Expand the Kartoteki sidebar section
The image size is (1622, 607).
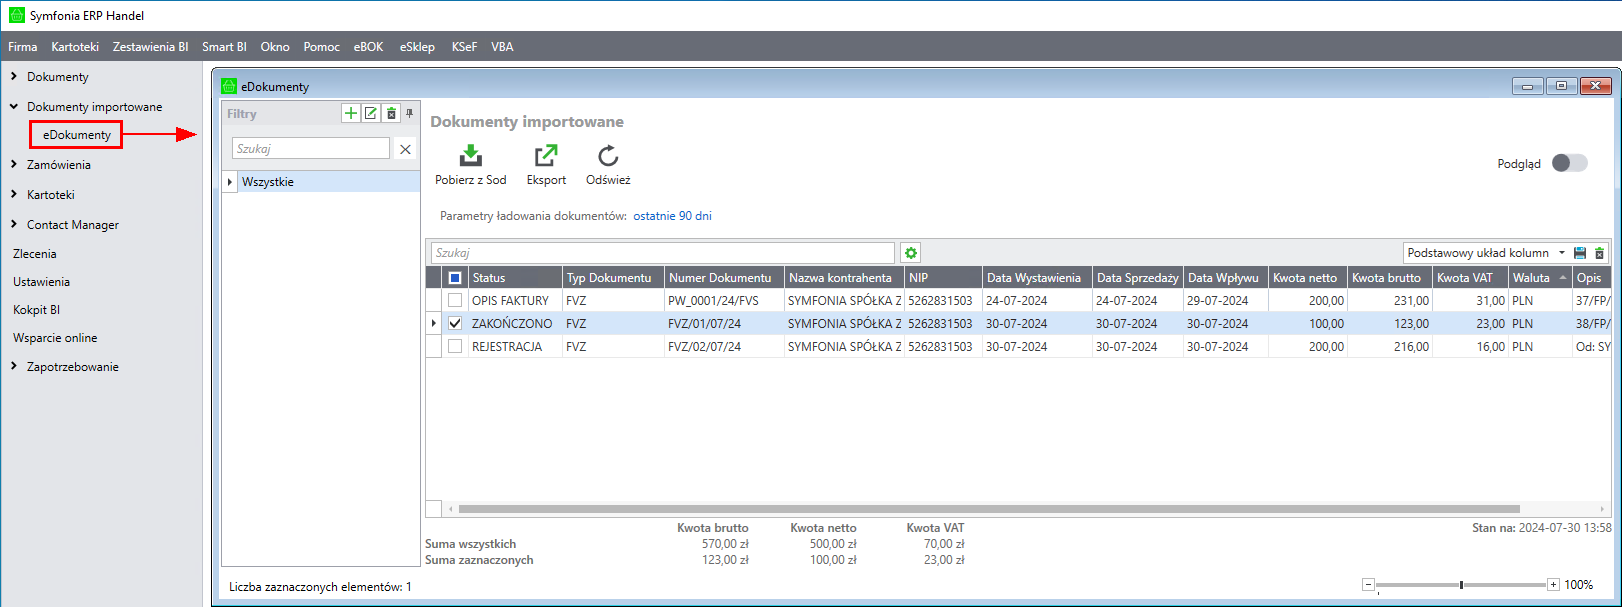click(x=14, y=194)
